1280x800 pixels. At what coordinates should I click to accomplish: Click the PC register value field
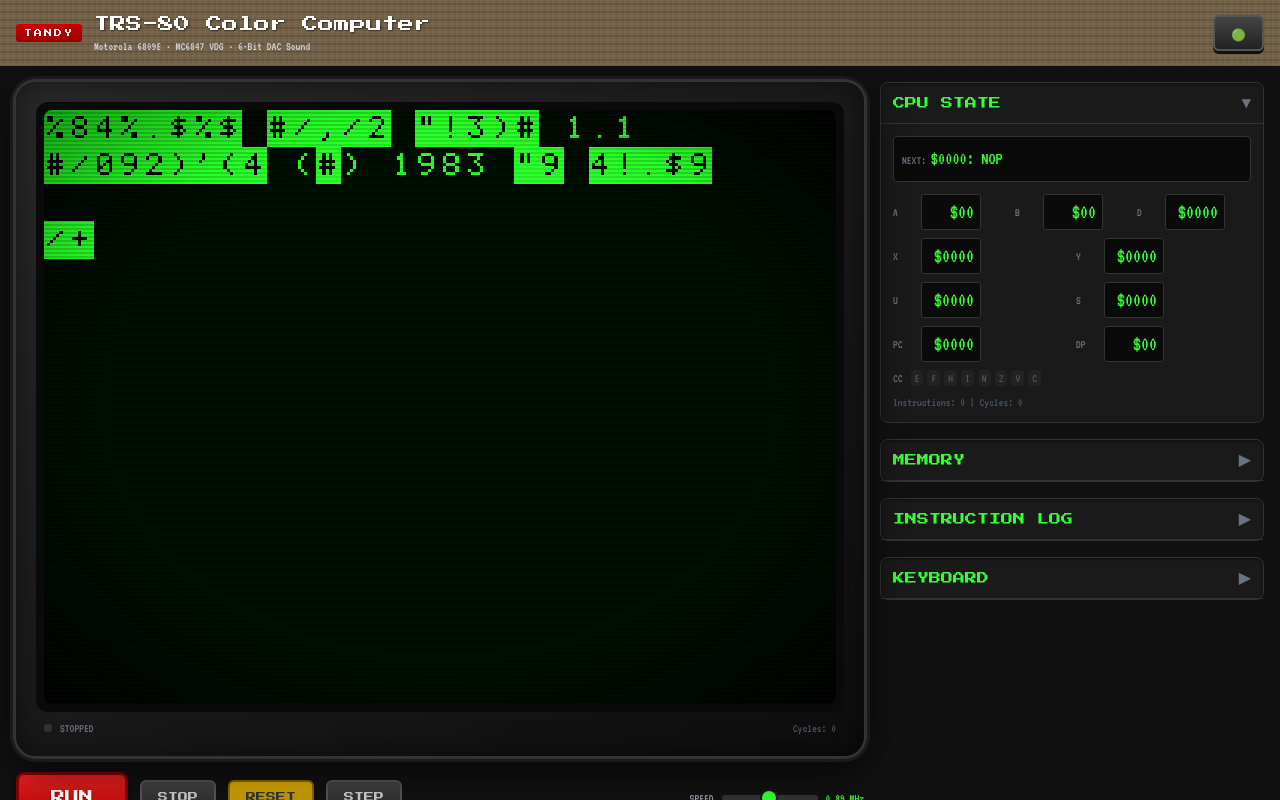950,344
